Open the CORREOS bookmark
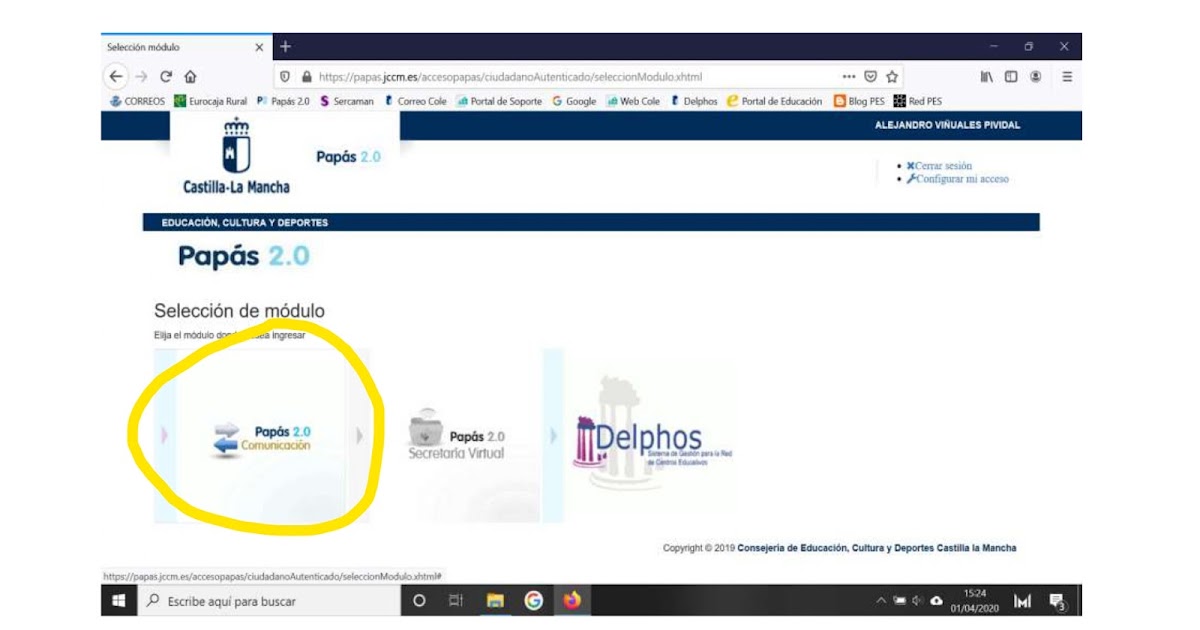Image resolution: width=1200 pixels, height=630 pixels. click(137, 101)
